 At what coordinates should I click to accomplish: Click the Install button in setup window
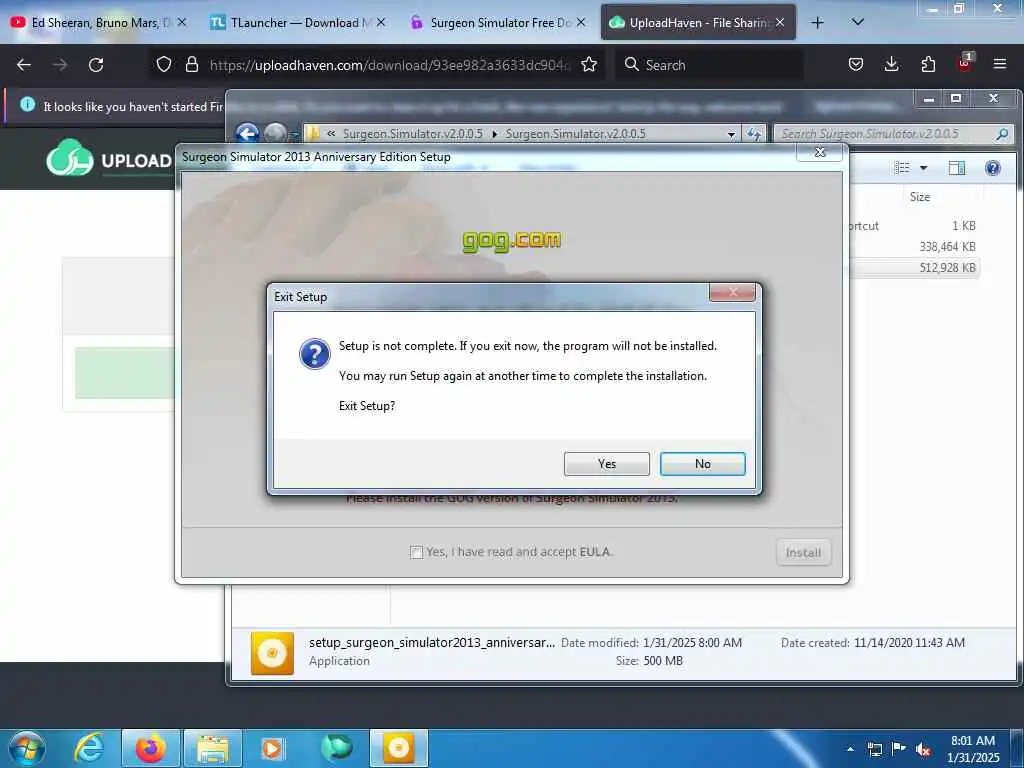(x=803, y=552)
